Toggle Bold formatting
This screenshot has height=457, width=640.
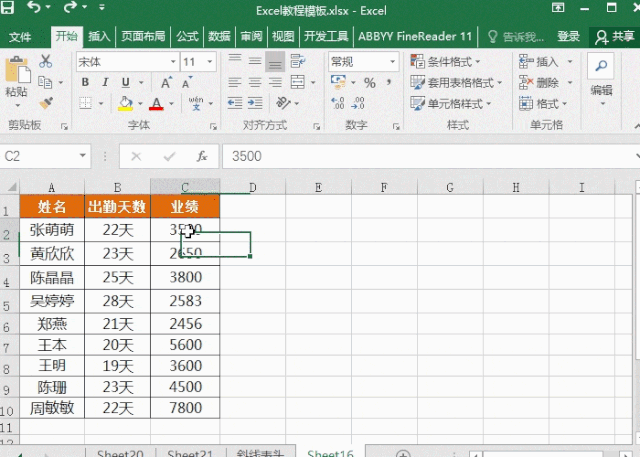[x=85, y=82]
